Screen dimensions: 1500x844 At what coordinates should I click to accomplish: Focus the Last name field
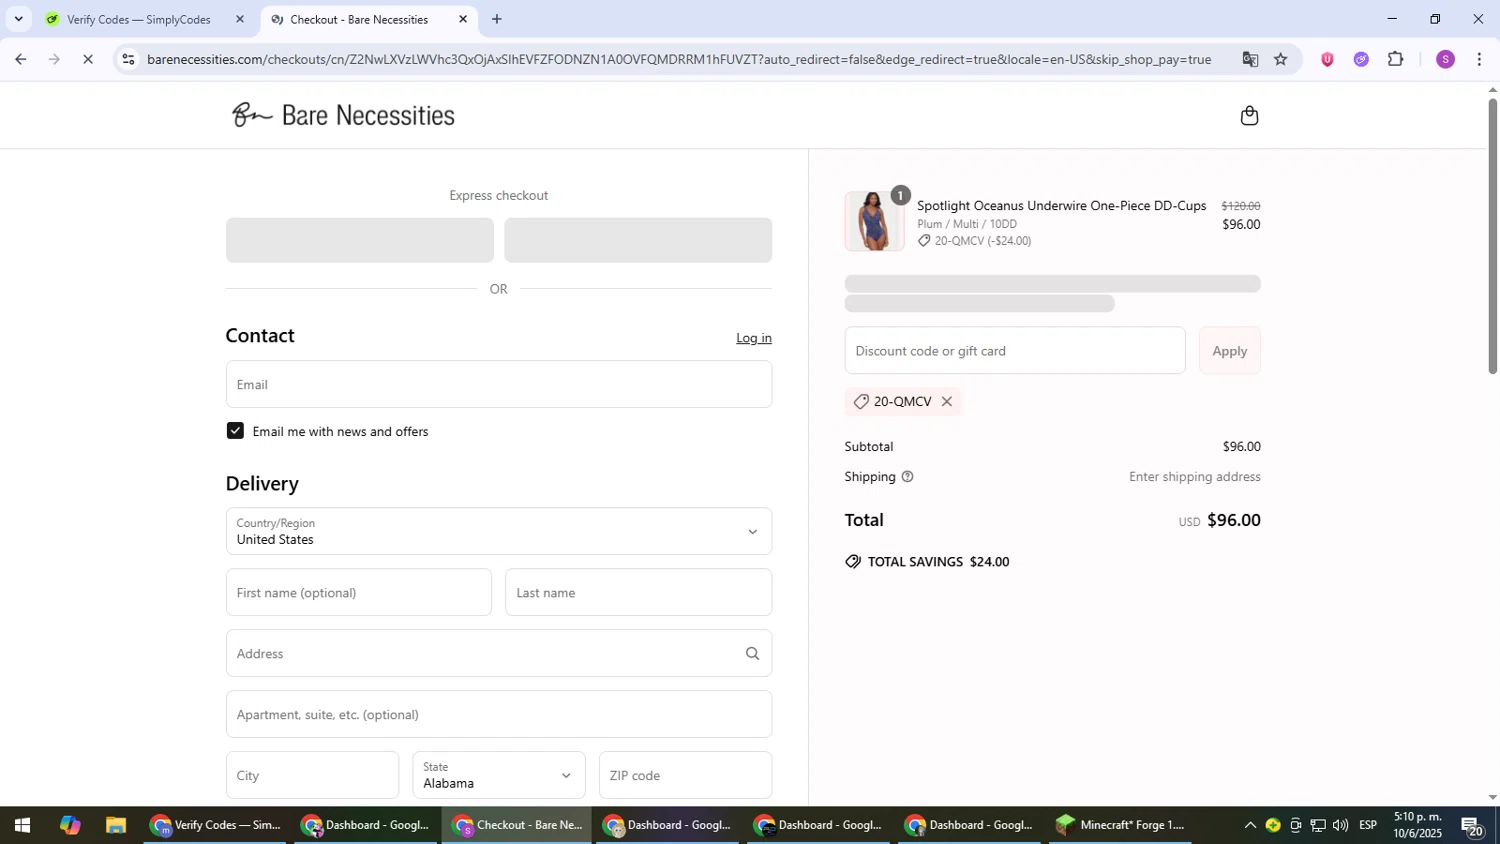coord(638,593)
